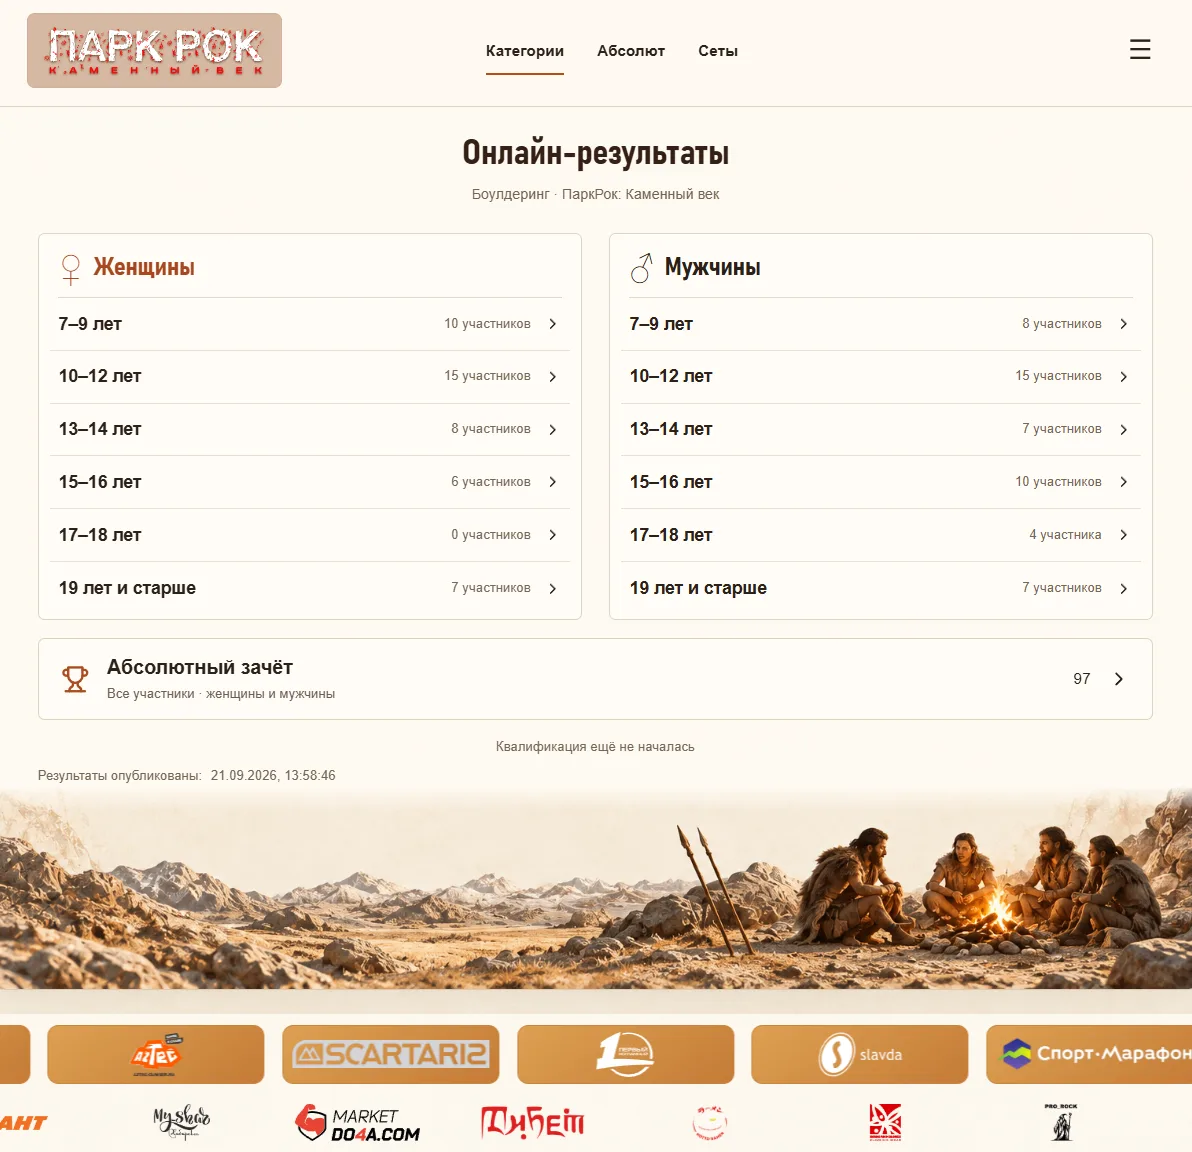The width and height of the screenshot is (1192, 1152).
Task: Open the Scartaris sponsor logo
Action: [391, 1054]
